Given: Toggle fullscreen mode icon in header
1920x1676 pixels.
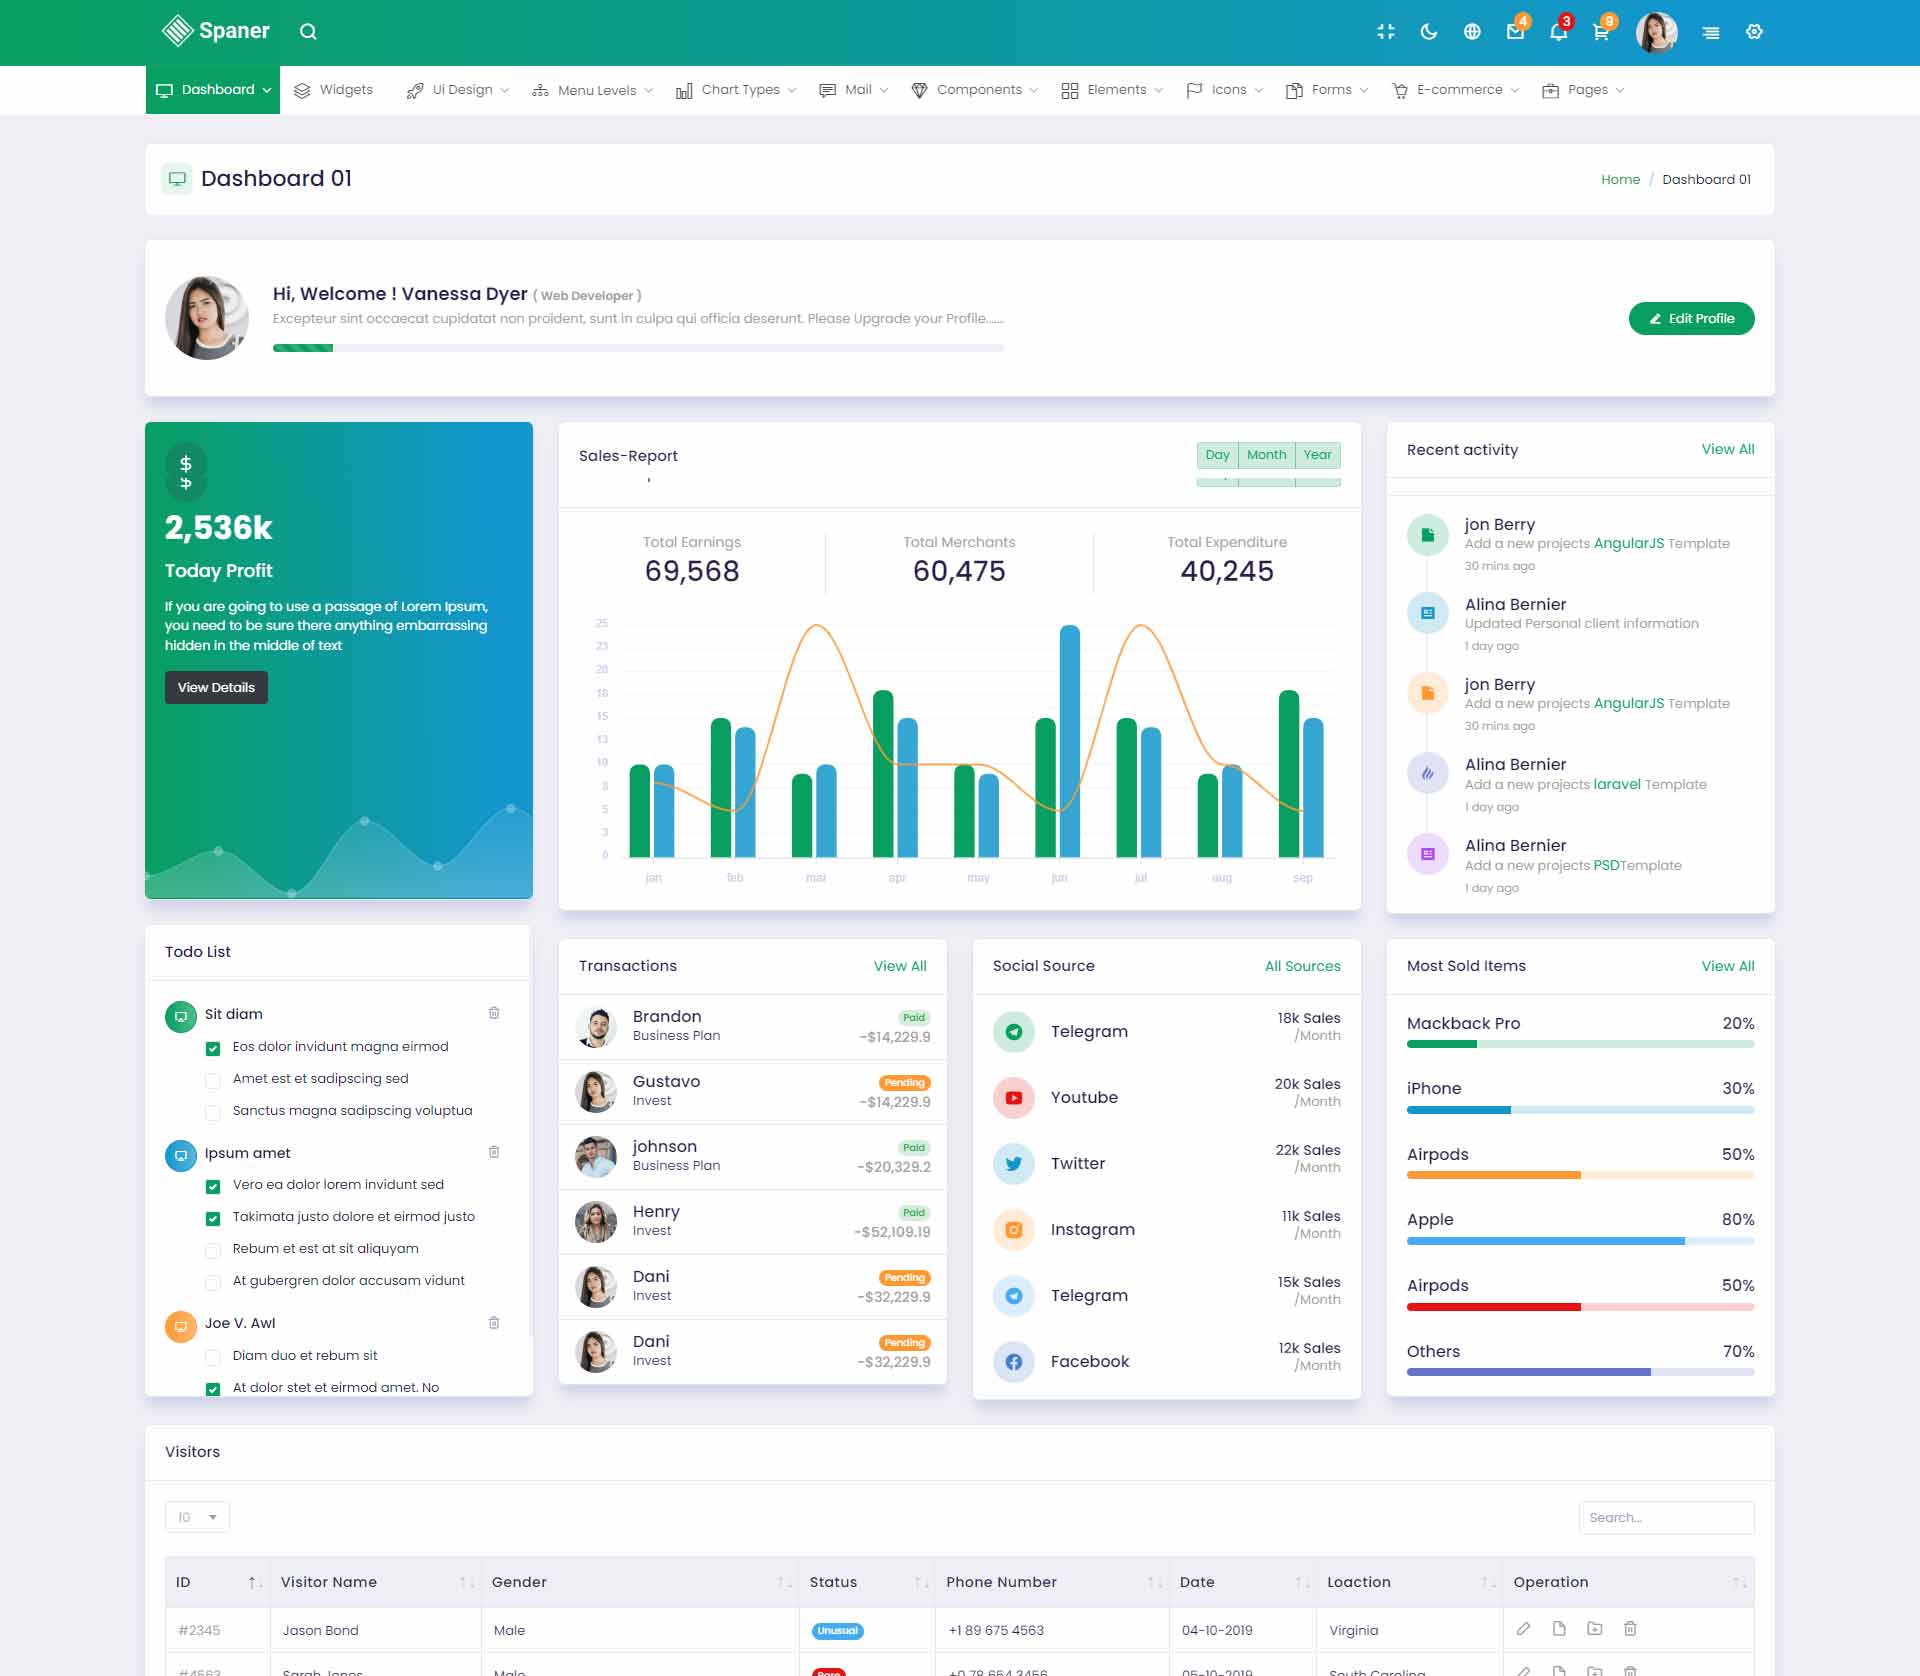Looking at the screenshot, I should tap(1385, 32).
